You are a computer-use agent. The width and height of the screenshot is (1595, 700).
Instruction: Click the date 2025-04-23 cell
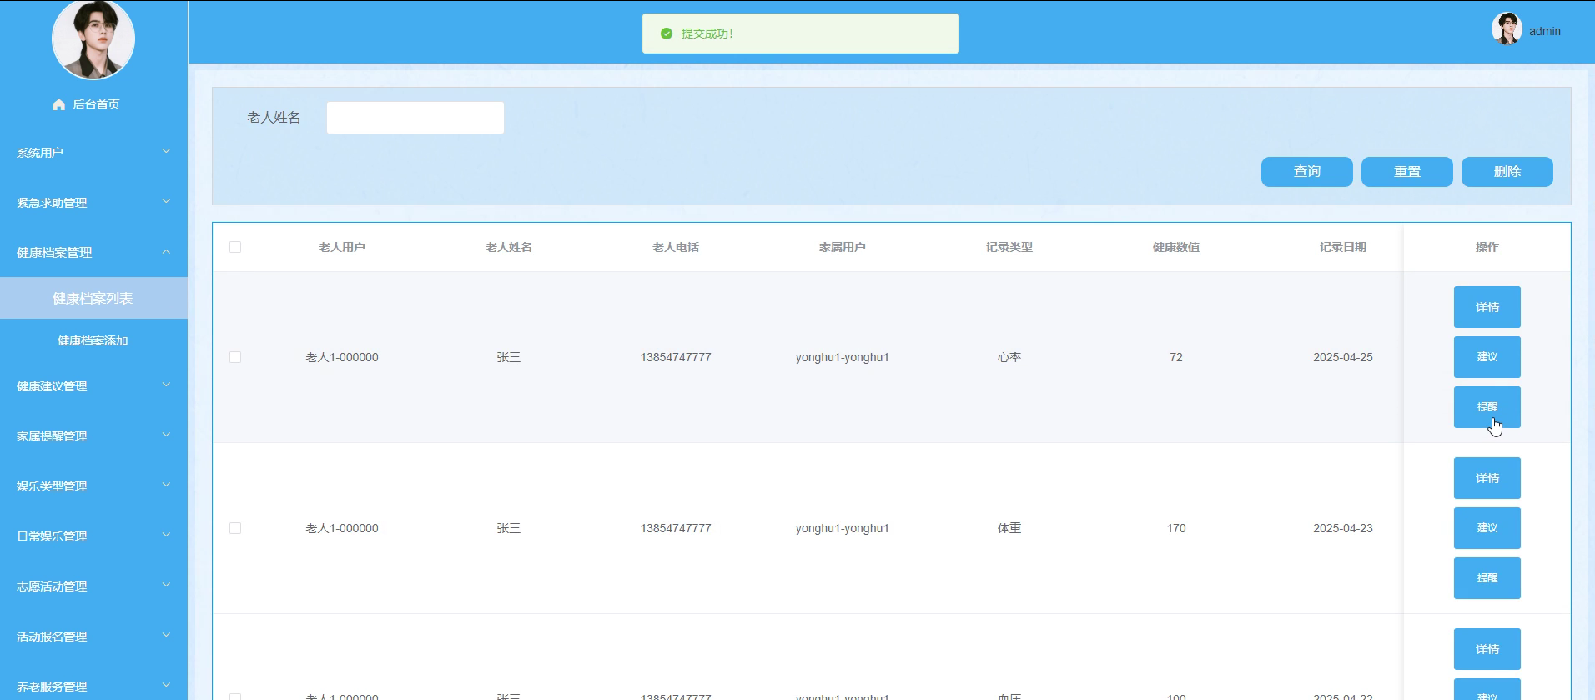(x=1343, y=528)
